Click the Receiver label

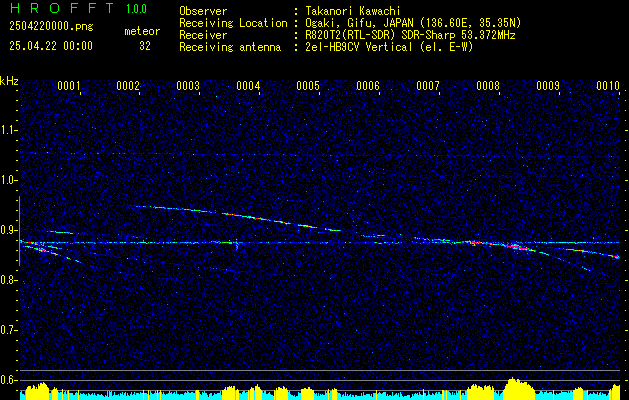pos(203,35)
